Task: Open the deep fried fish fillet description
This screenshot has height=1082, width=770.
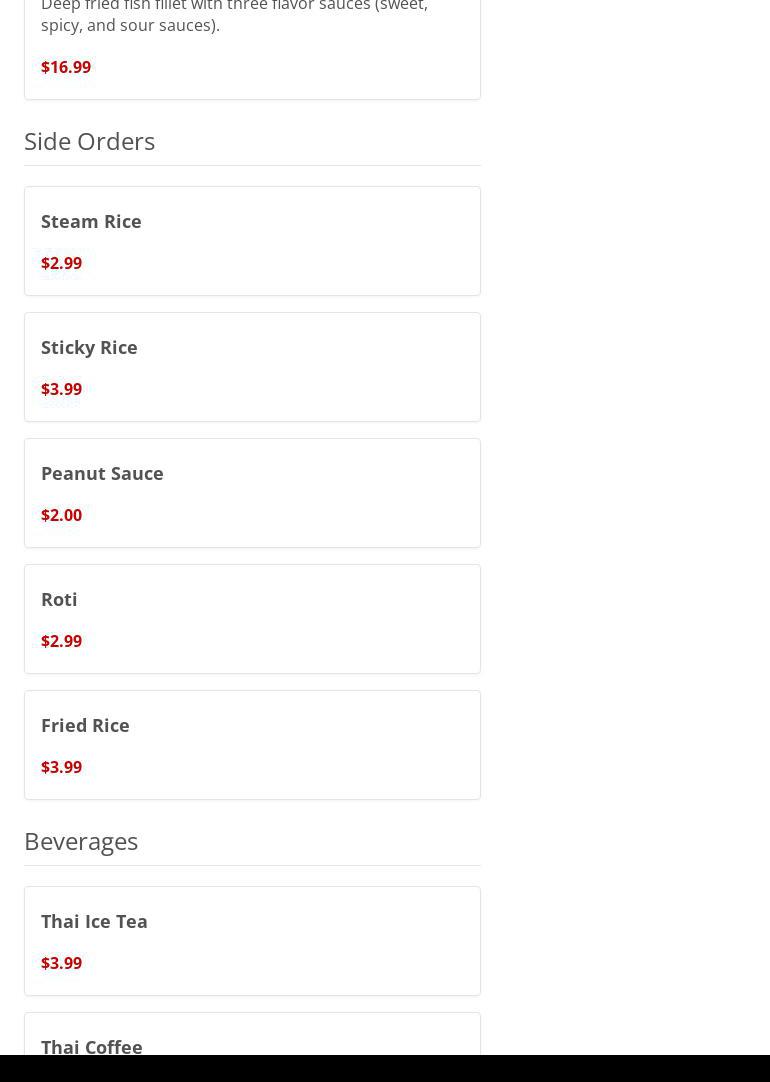Action: [x=234, y=16]
